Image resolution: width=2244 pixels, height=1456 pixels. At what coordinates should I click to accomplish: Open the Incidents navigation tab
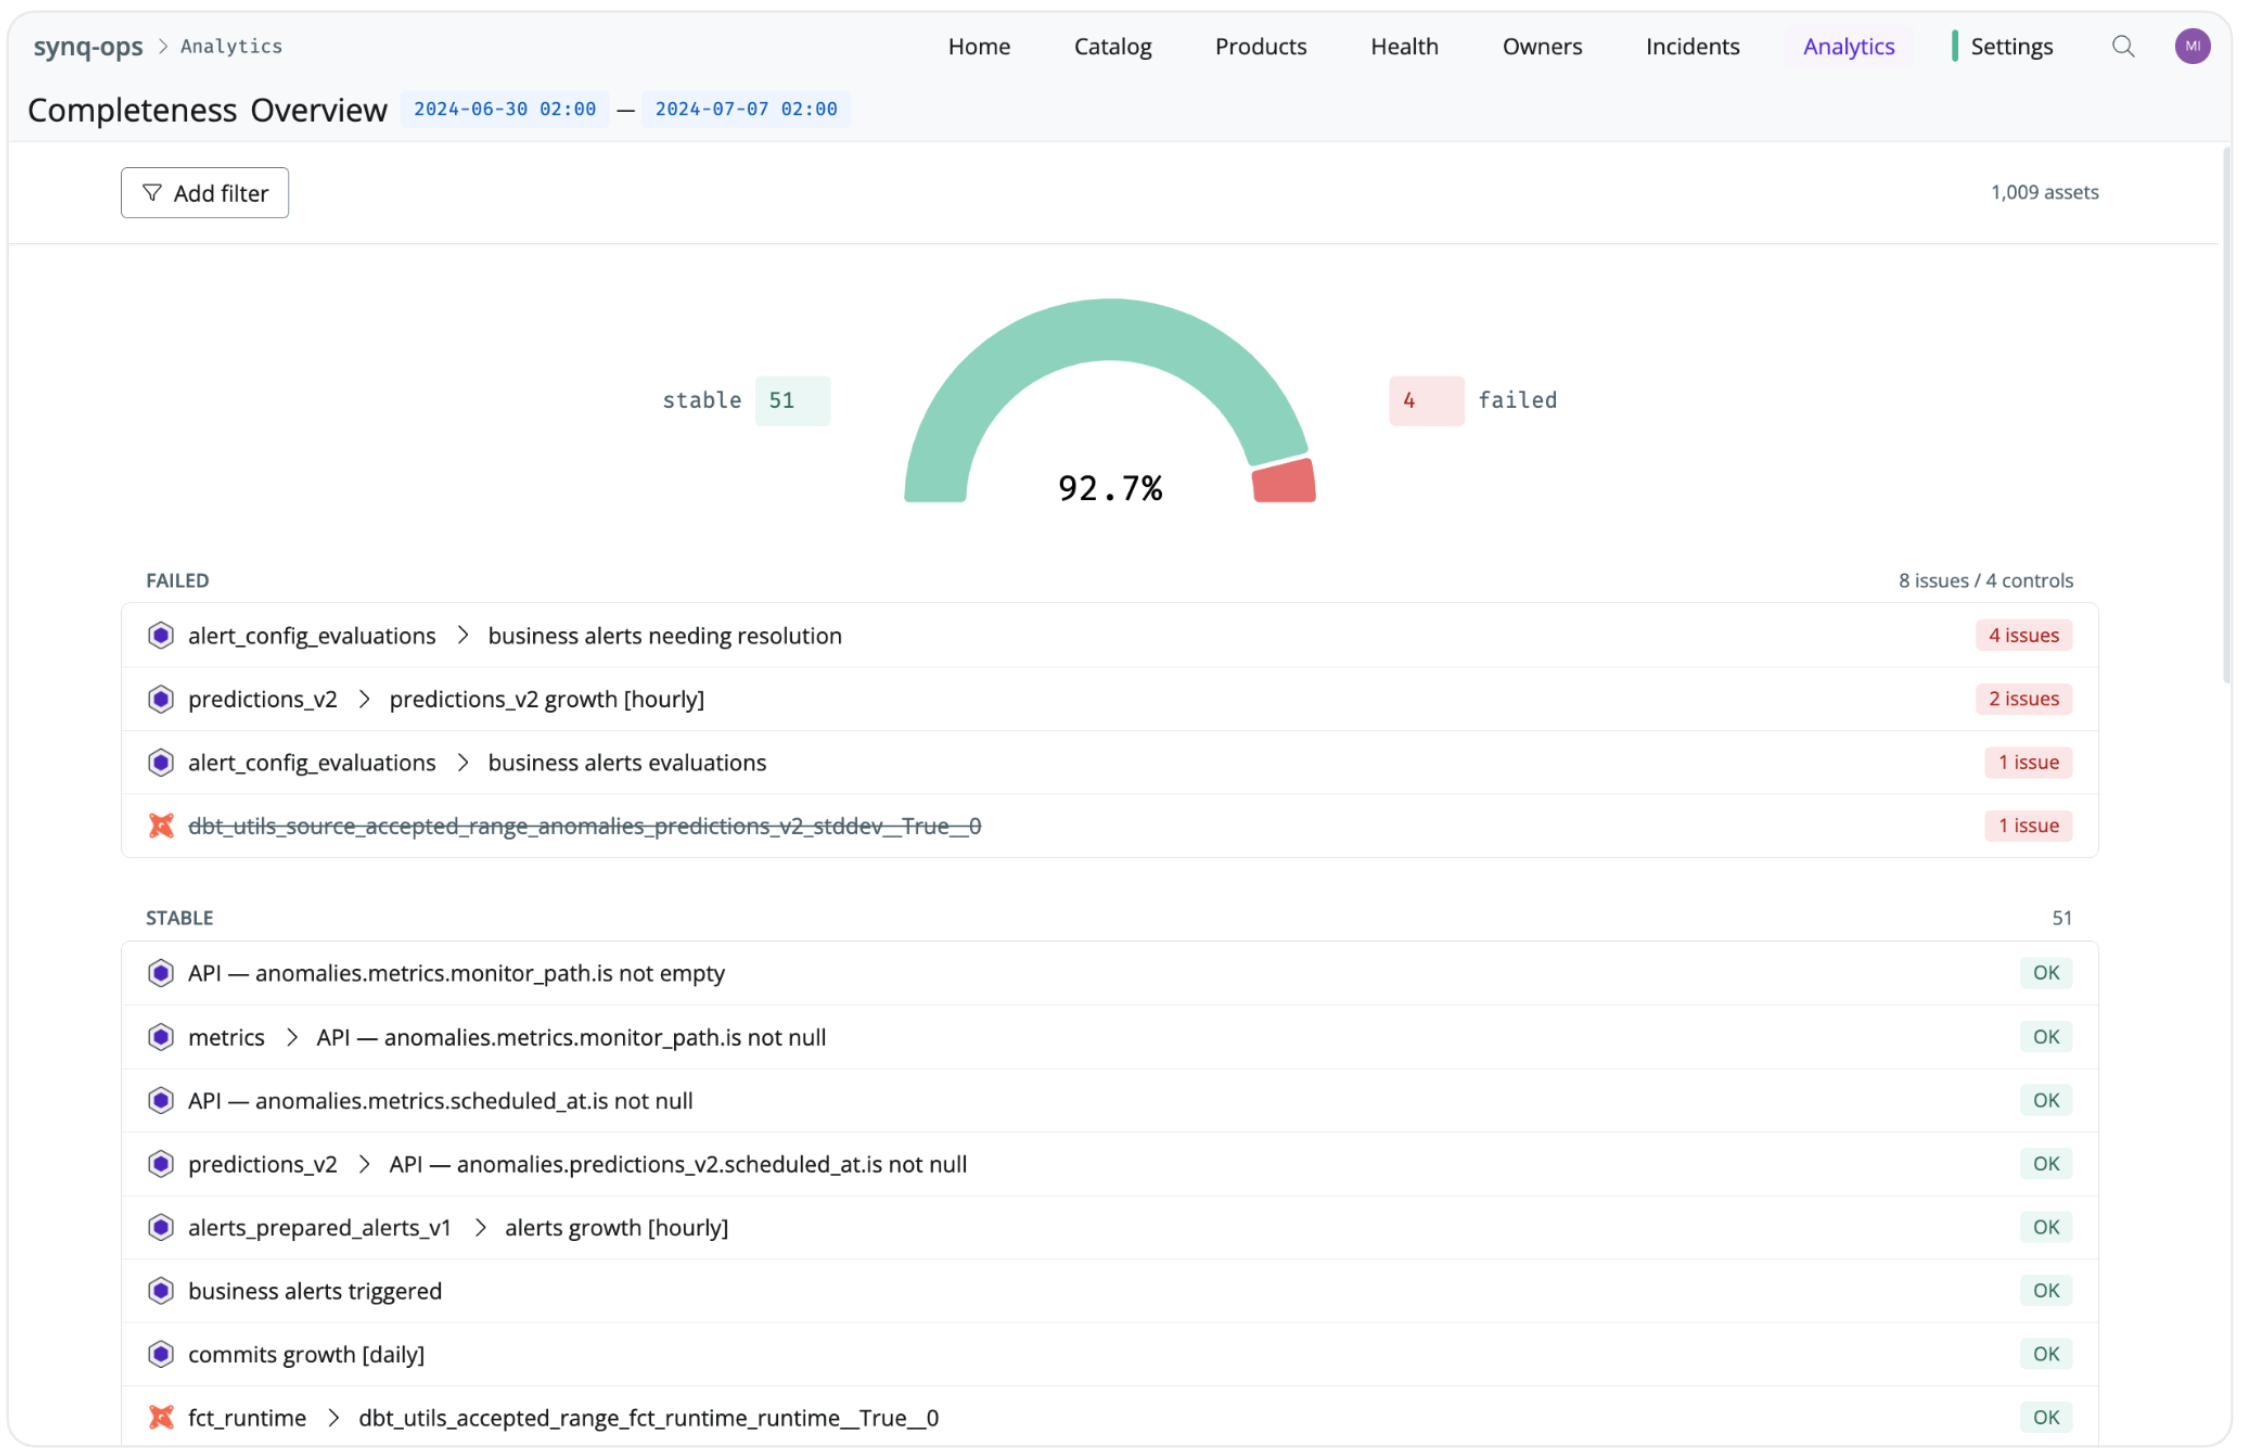1692,46
